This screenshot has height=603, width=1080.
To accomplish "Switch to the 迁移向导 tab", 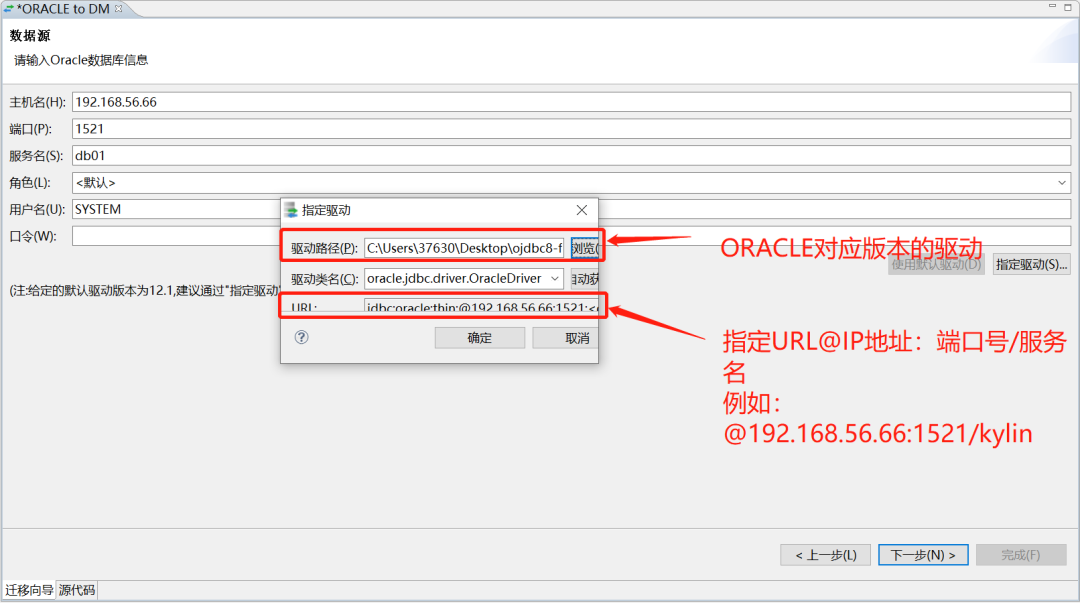I will (29, 590).
